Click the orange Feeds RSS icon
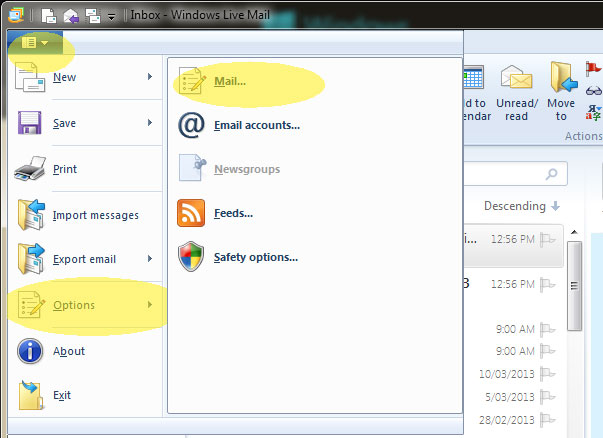The image size is (603, 438). [x=191, y=213]
